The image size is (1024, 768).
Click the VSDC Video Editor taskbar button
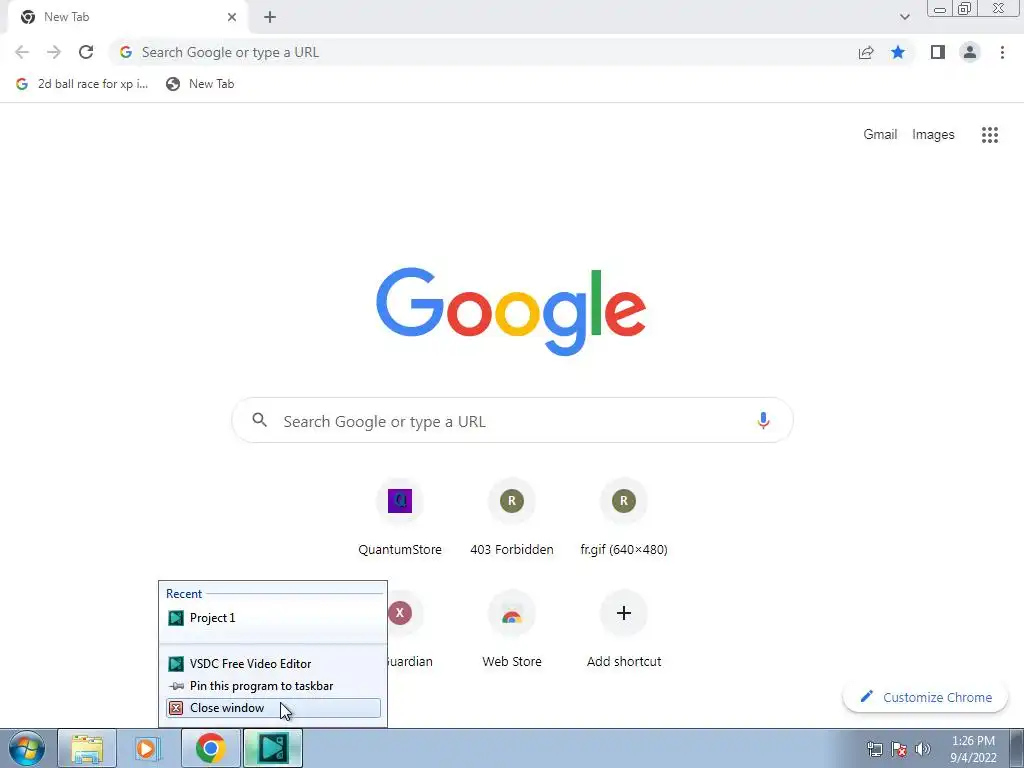[272, 748]
